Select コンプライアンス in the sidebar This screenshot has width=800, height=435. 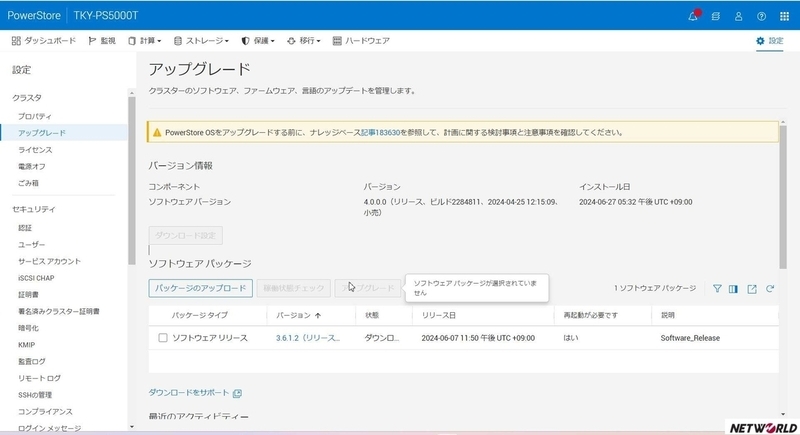(45, 412)
